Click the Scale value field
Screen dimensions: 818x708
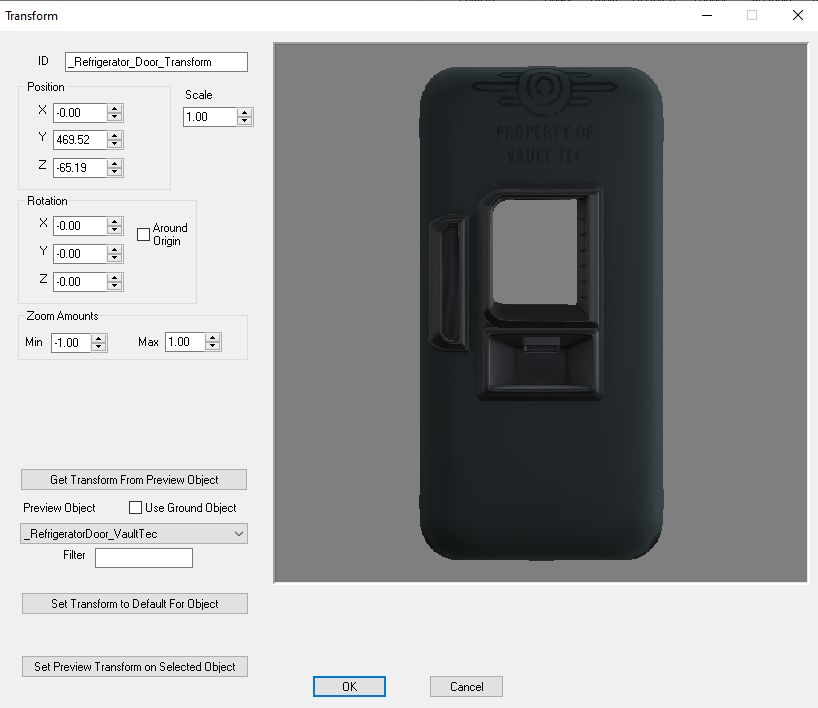point(210,117)
